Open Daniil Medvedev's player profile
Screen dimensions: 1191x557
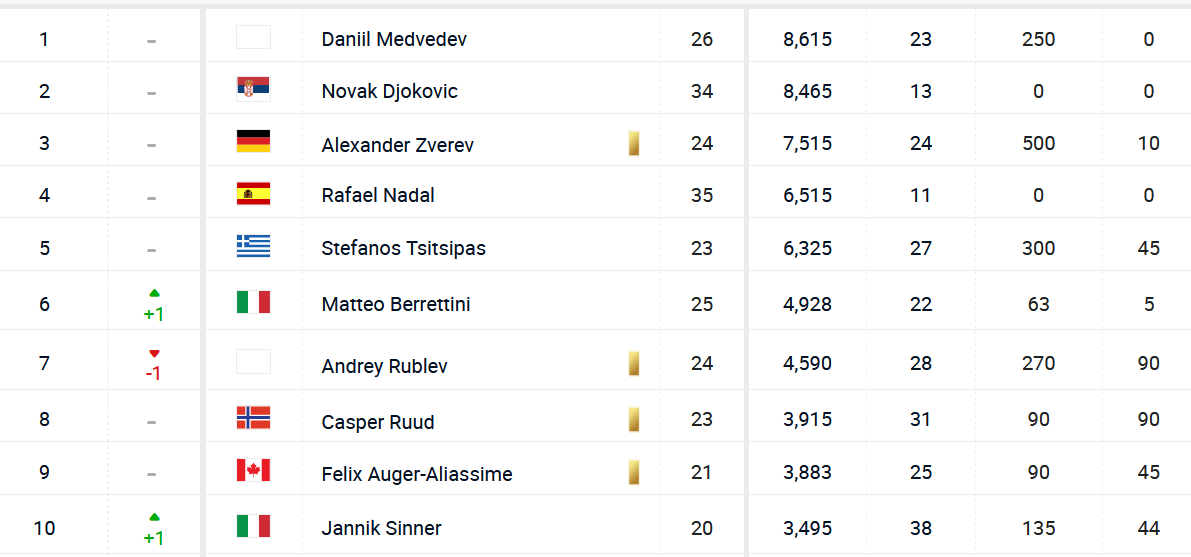(x=394, y=40)
